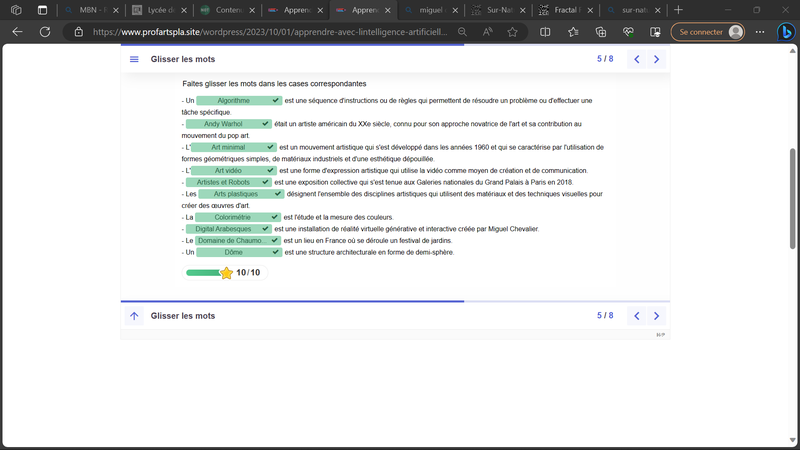
Task: Go to previous slide in top header
Action: (637, 59)
